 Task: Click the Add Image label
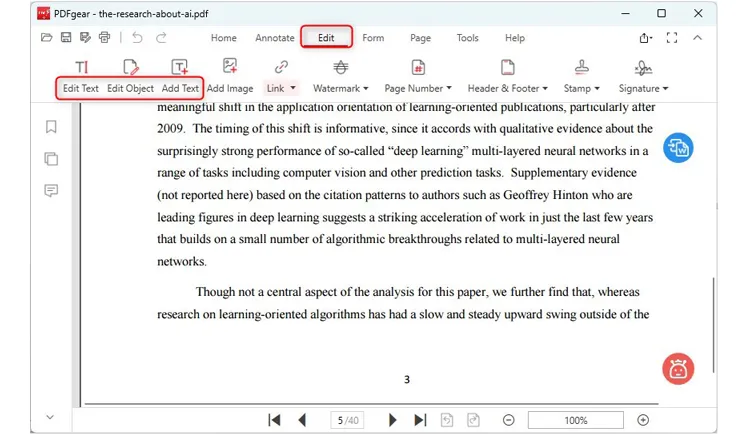click(x=230, y=89)
